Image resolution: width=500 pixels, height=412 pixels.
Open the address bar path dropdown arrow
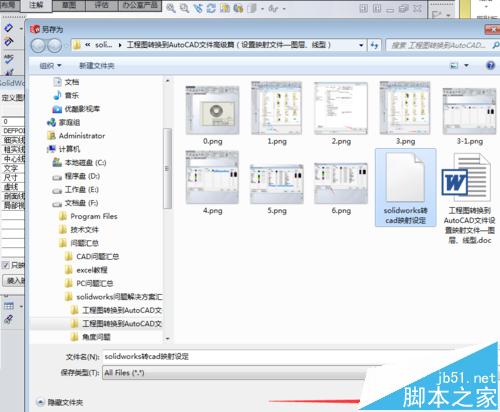click(x=361, y=45)
